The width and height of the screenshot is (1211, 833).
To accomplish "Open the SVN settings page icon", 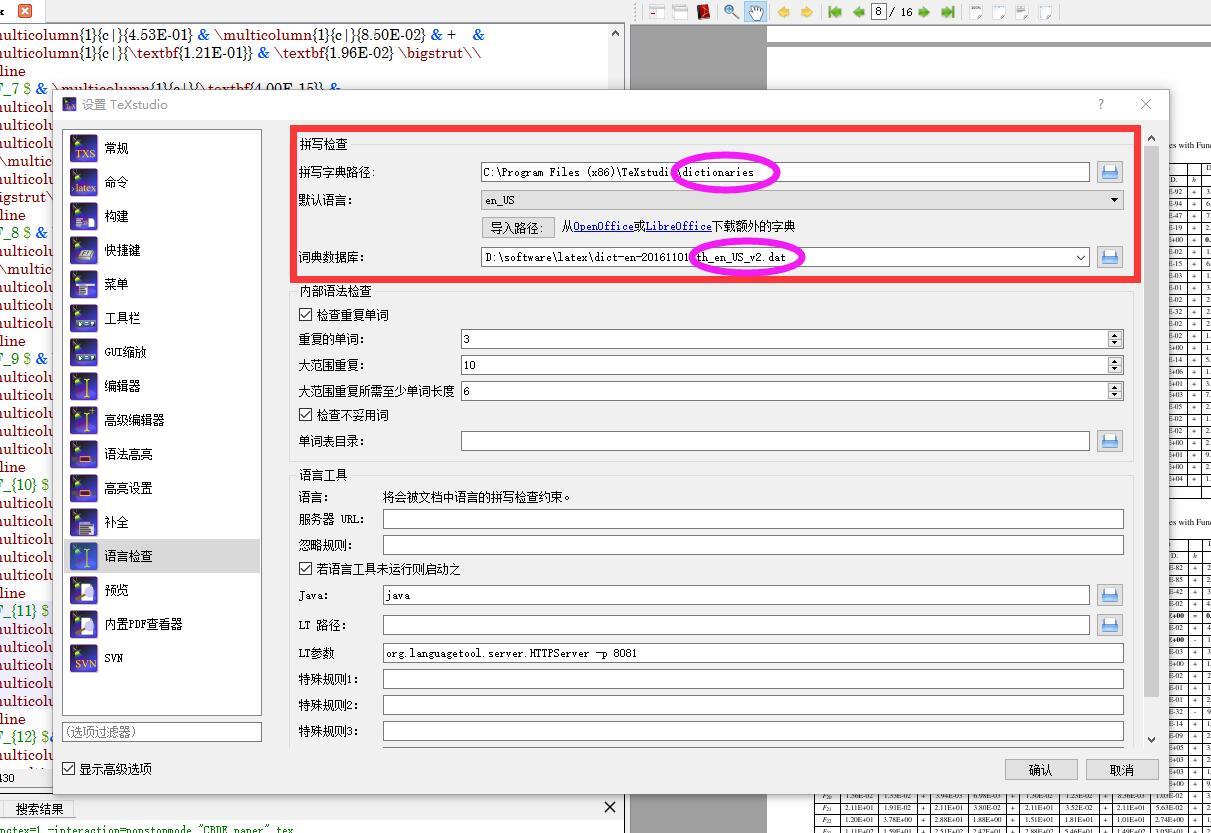I will (85, 658).
